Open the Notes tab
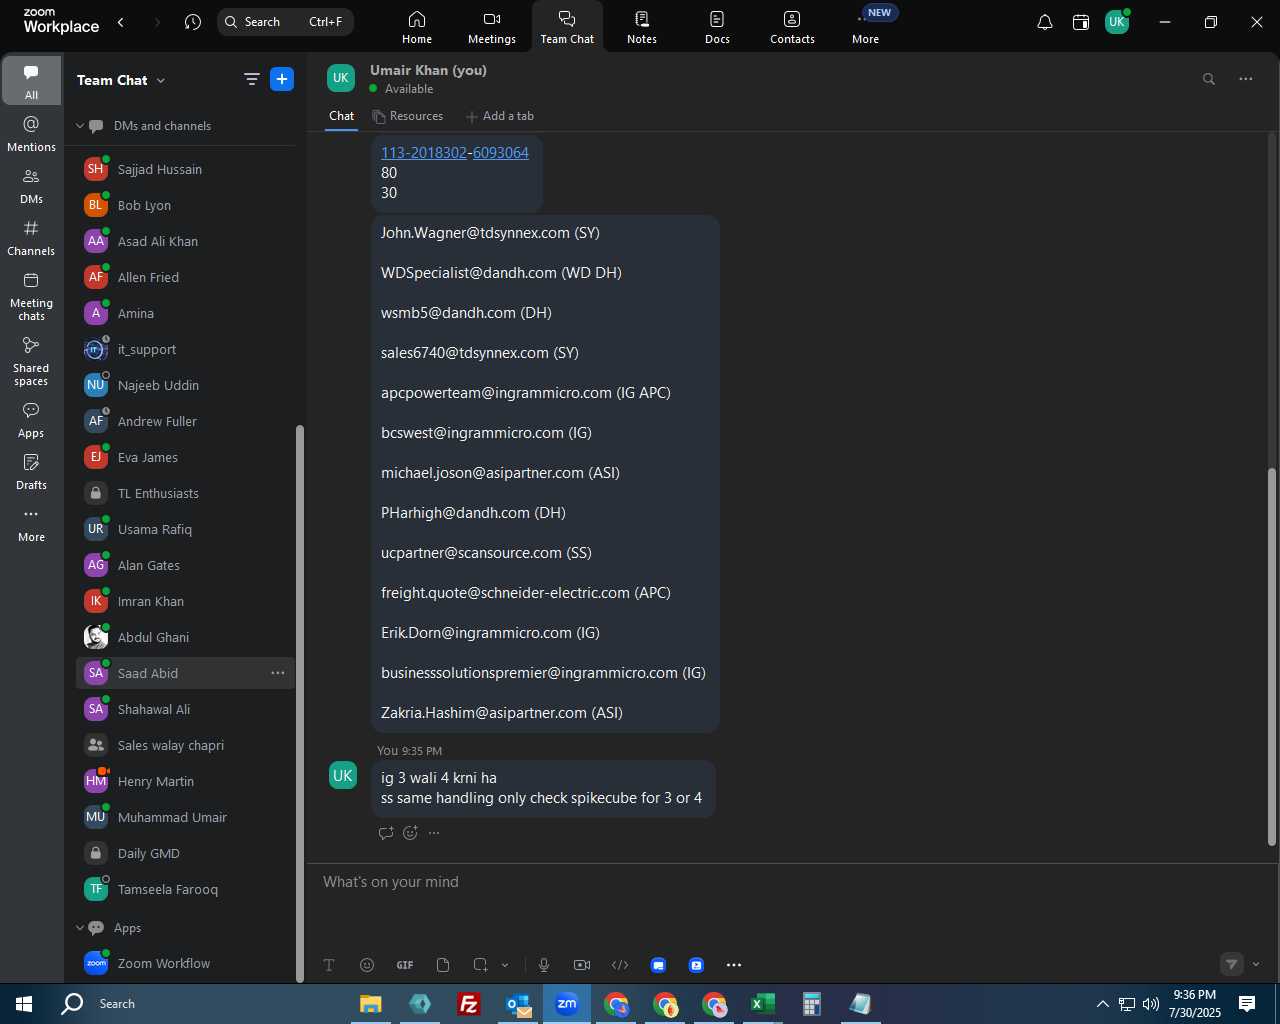 coord(642,27)
